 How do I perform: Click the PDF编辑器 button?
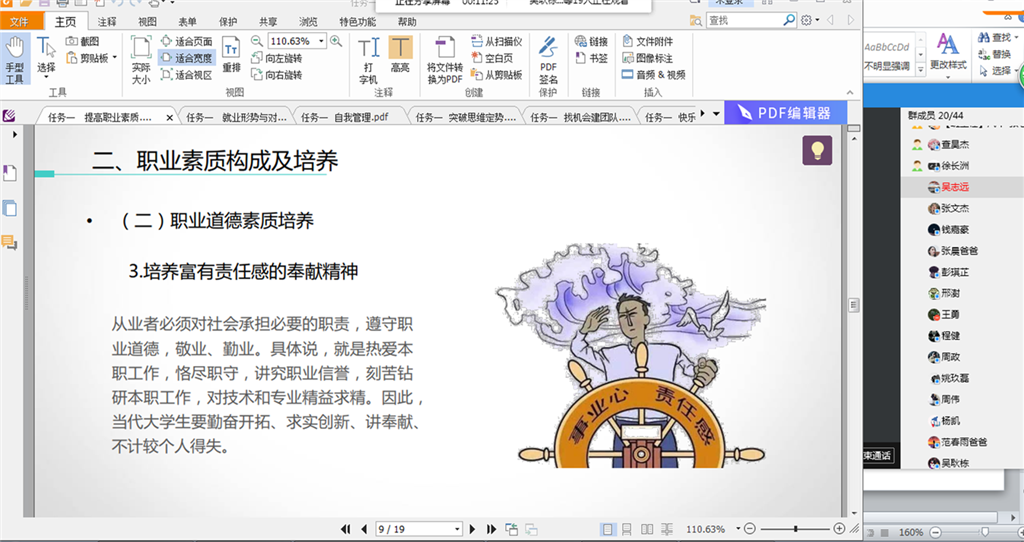(x=786, y=113)
